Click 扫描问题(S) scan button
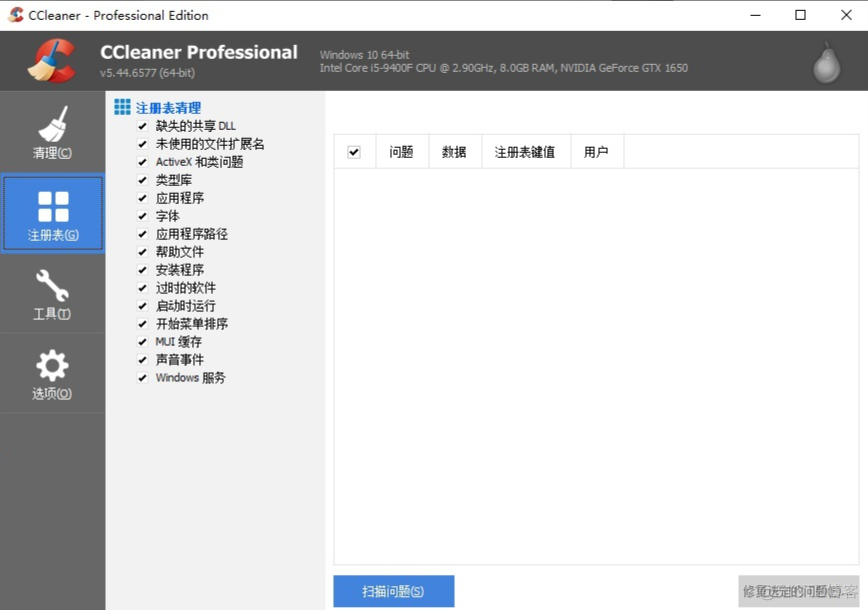 click(394, 591)
